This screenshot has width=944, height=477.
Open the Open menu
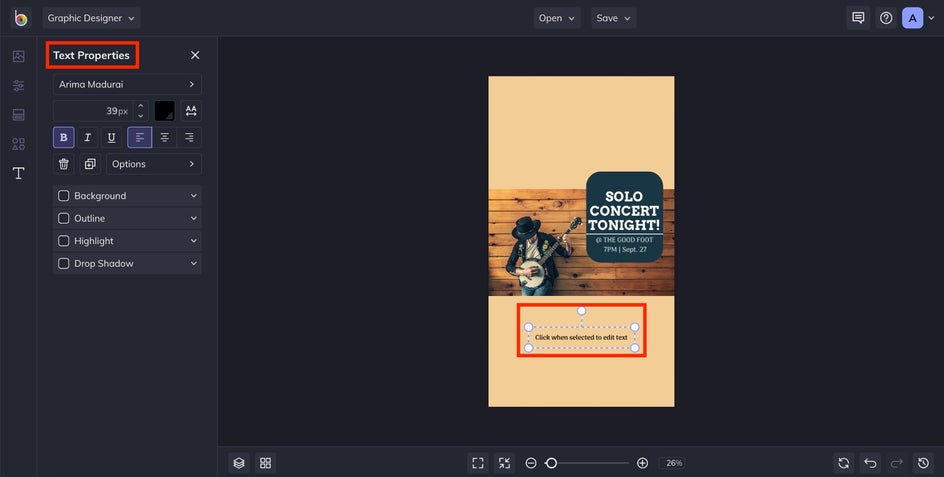tap(557, 18)
